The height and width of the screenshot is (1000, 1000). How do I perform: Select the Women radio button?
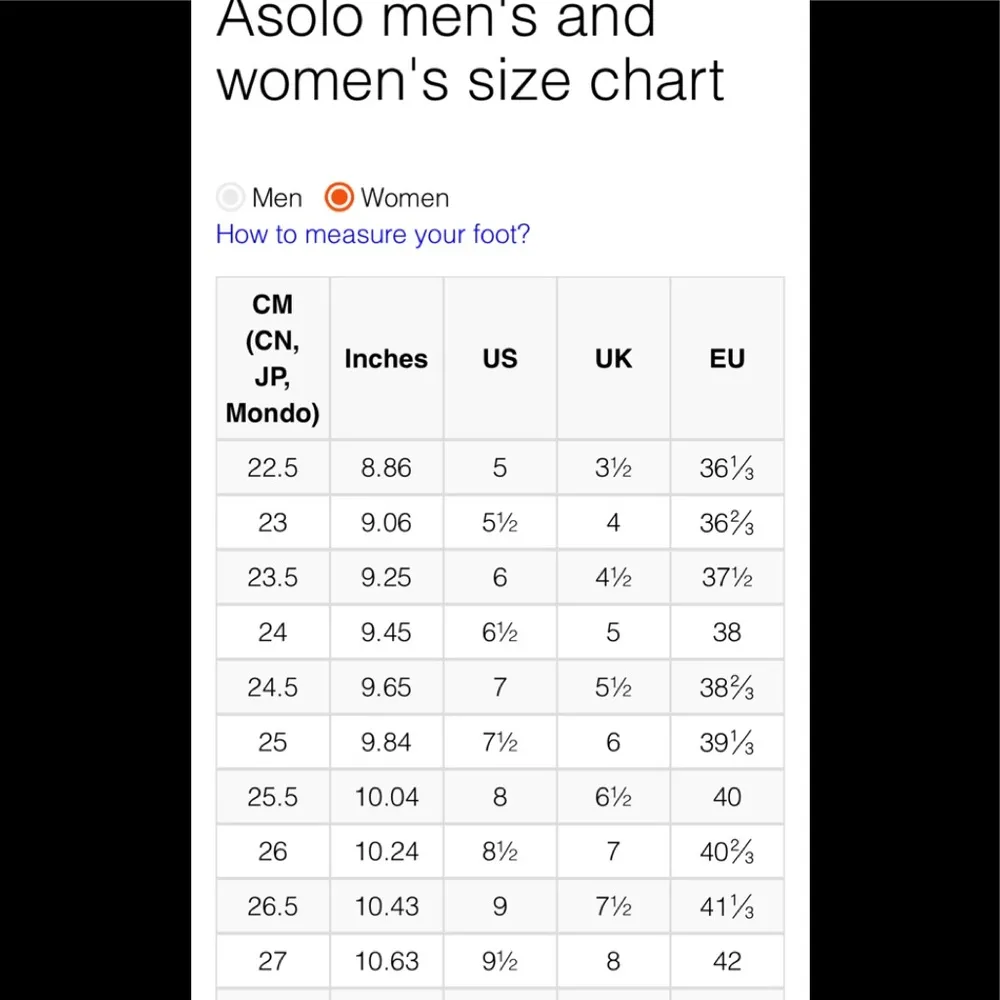[x=340, y=198]
